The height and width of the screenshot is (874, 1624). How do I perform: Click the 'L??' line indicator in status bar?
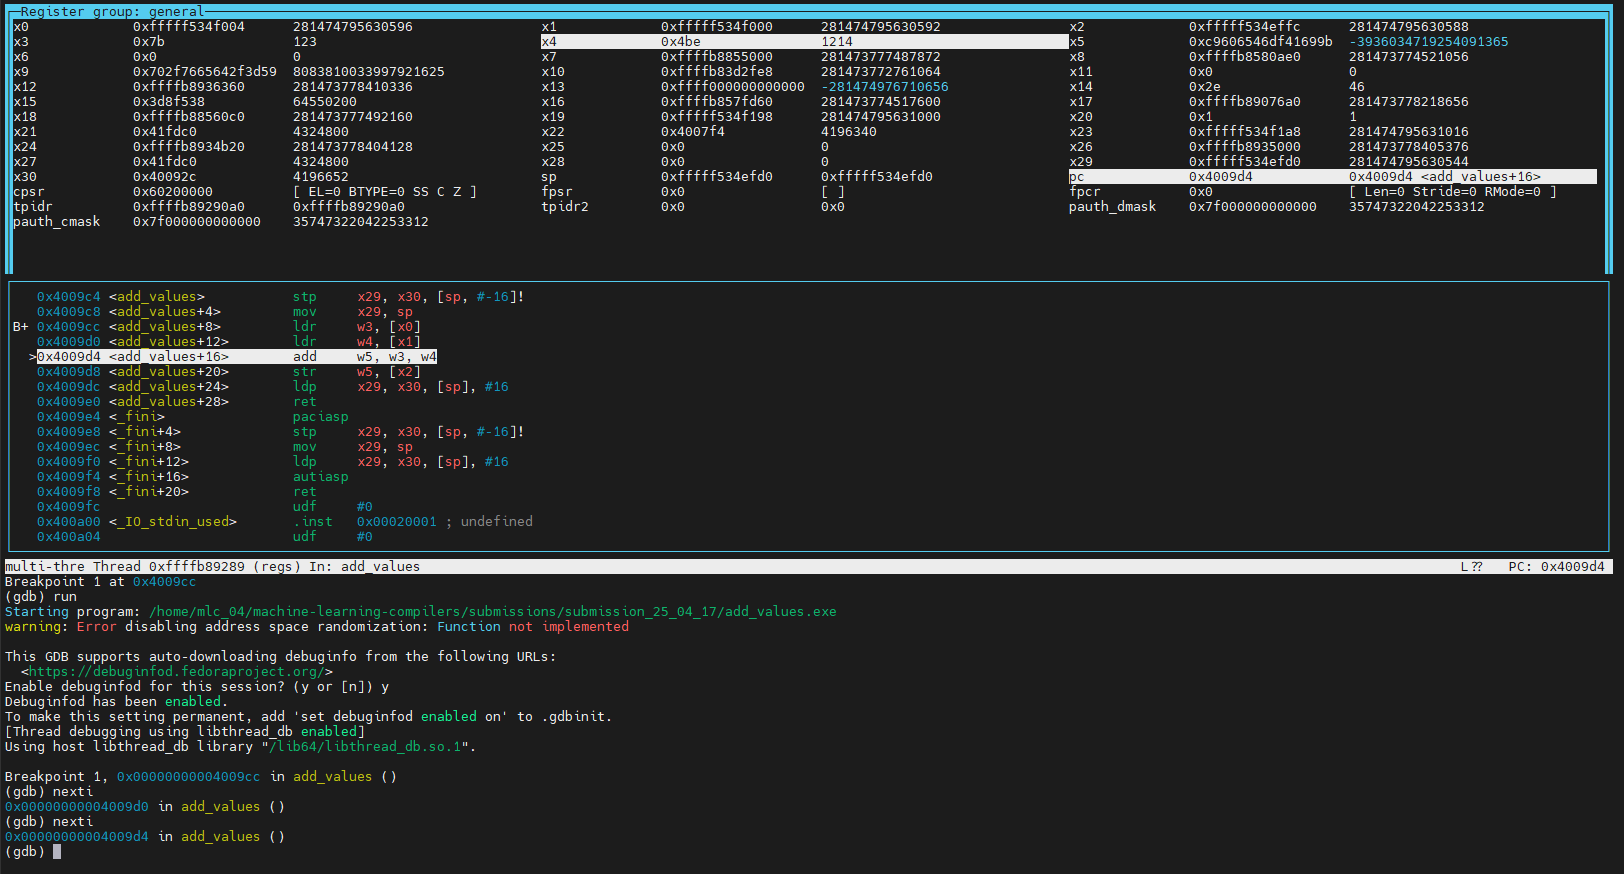click(1471, 567)
